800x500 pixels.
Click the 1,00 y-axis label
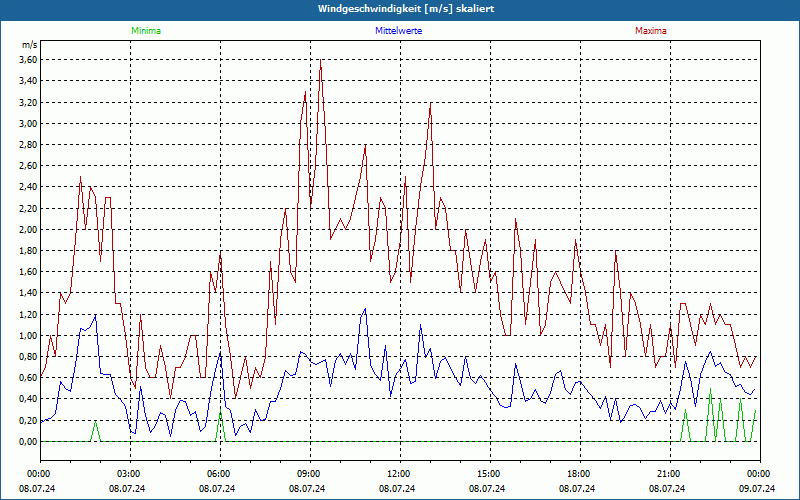tap(28, 336)
